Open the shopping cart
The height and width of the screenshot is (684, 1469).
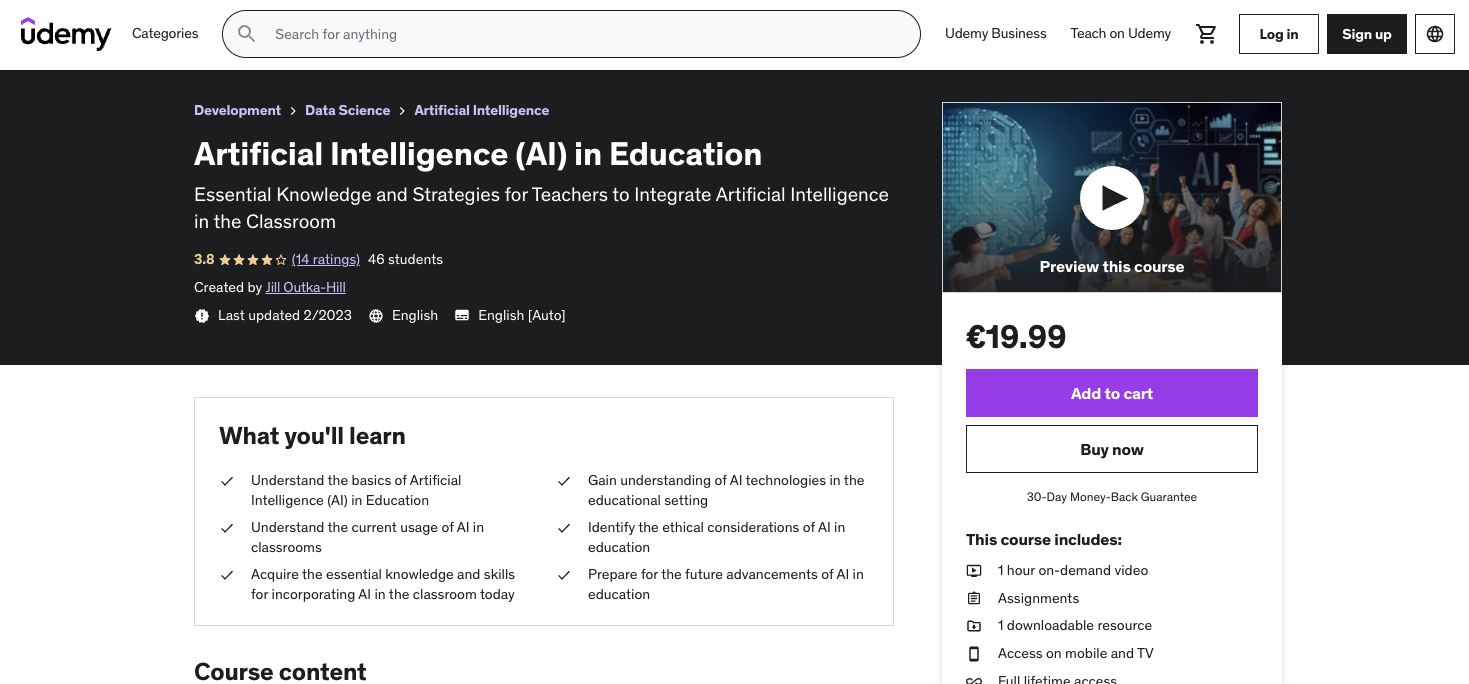(x=1206, y=33)
